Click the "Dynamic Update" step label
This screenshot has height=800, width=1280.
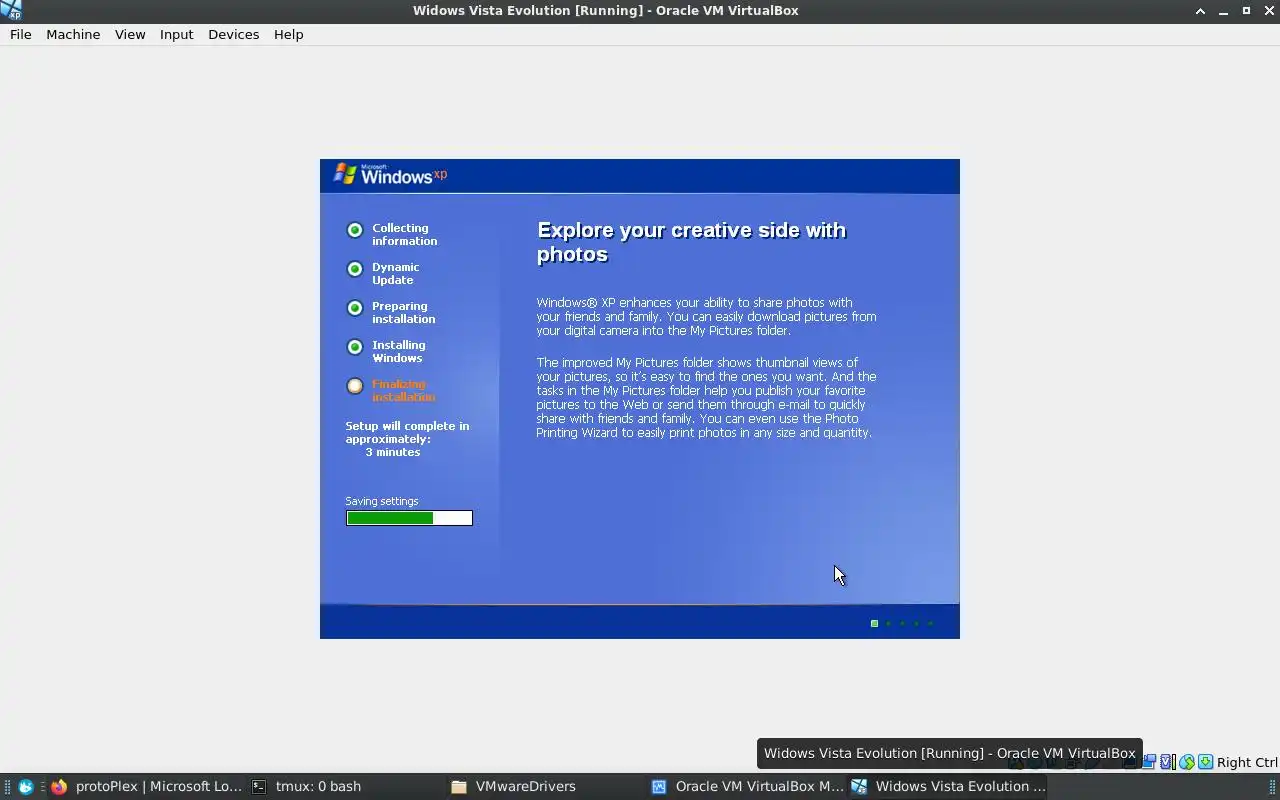coord(395,273)
